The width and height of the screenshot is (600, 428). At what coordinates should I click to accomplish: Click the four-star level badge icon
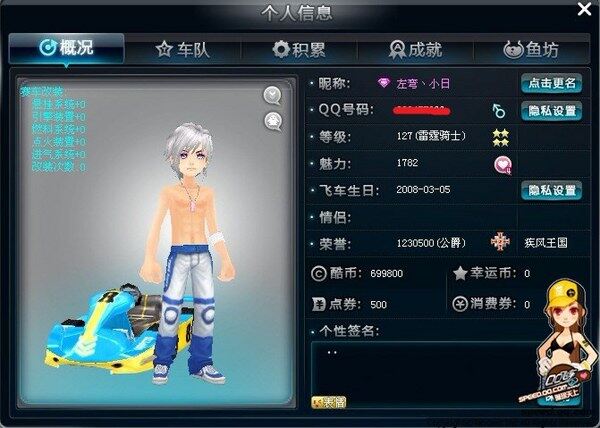coord(501,138)
